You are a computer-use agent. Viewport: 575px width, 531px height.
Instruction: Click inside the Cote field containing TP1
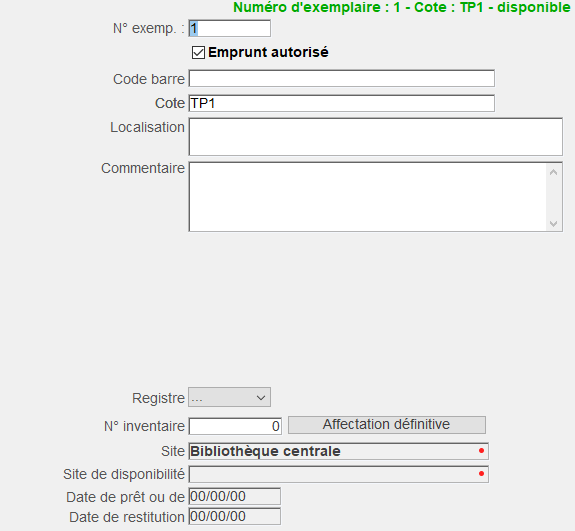click(x=342, y=103)
